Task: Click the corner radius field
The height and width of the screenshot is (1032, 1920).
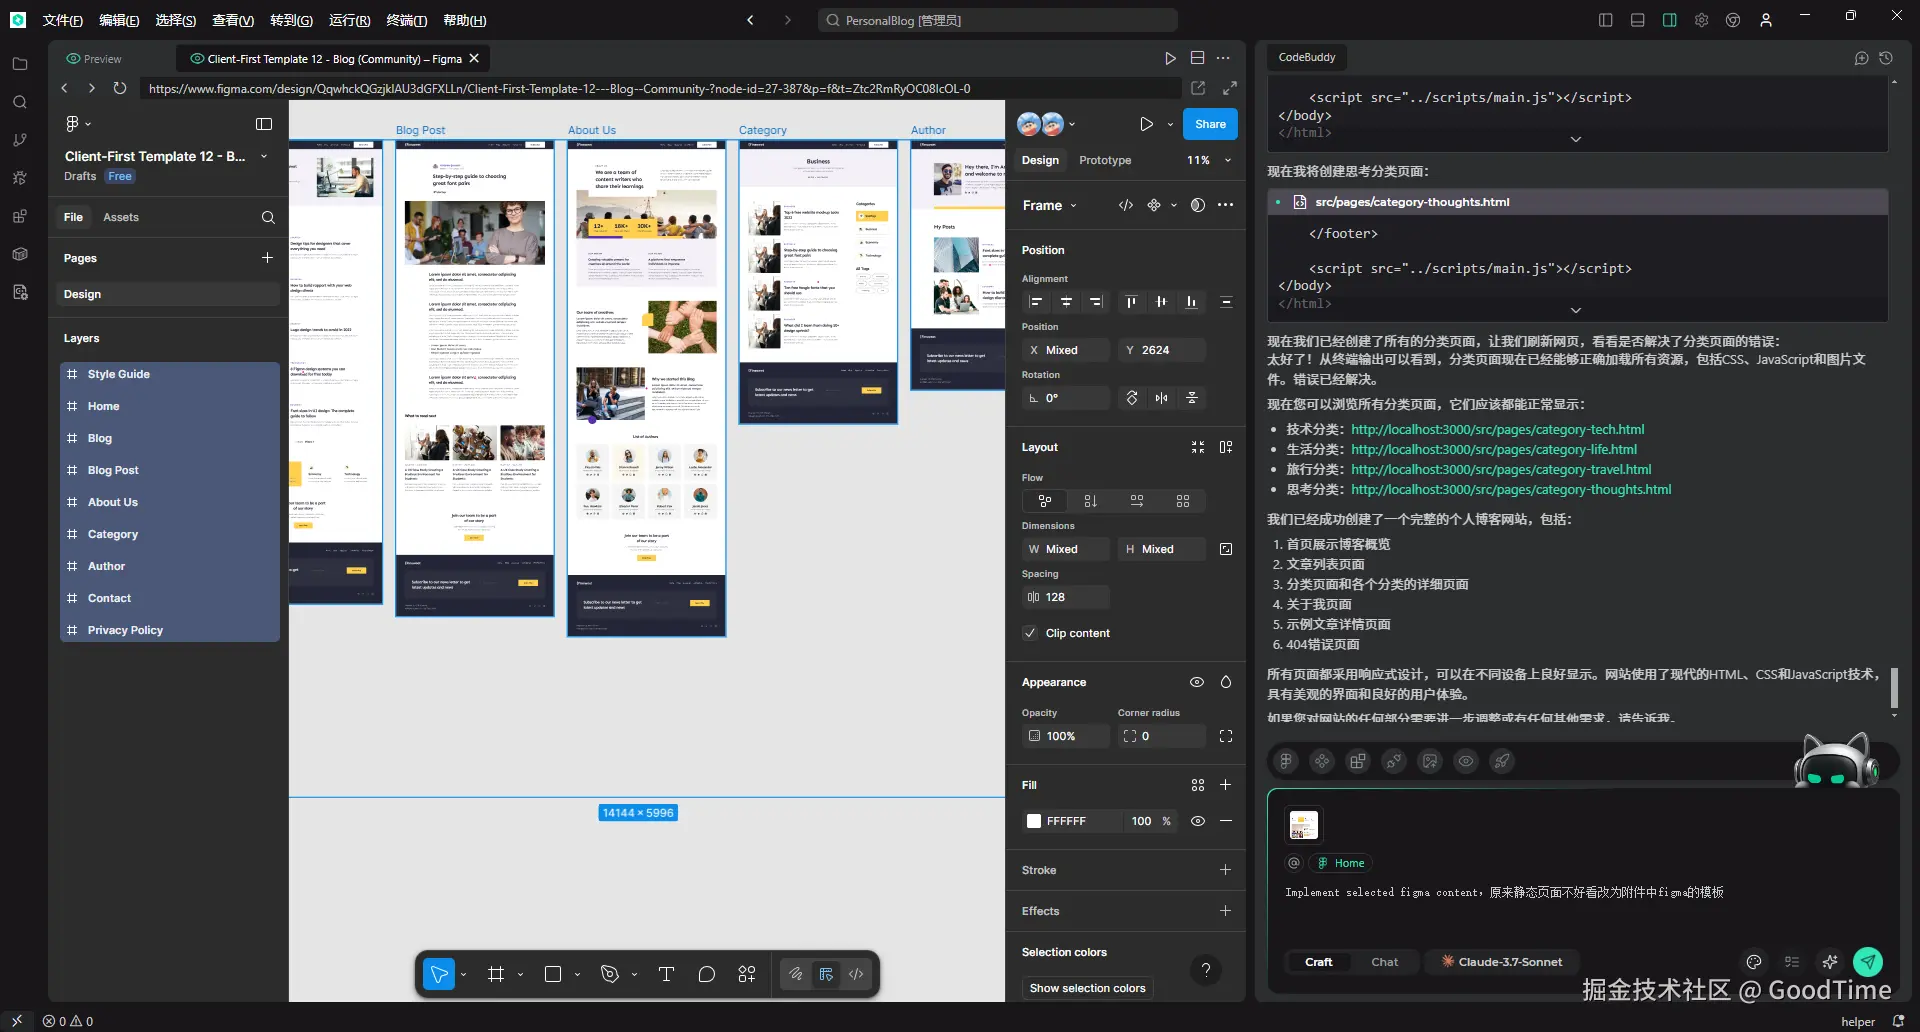Action: click(1161, 736)
